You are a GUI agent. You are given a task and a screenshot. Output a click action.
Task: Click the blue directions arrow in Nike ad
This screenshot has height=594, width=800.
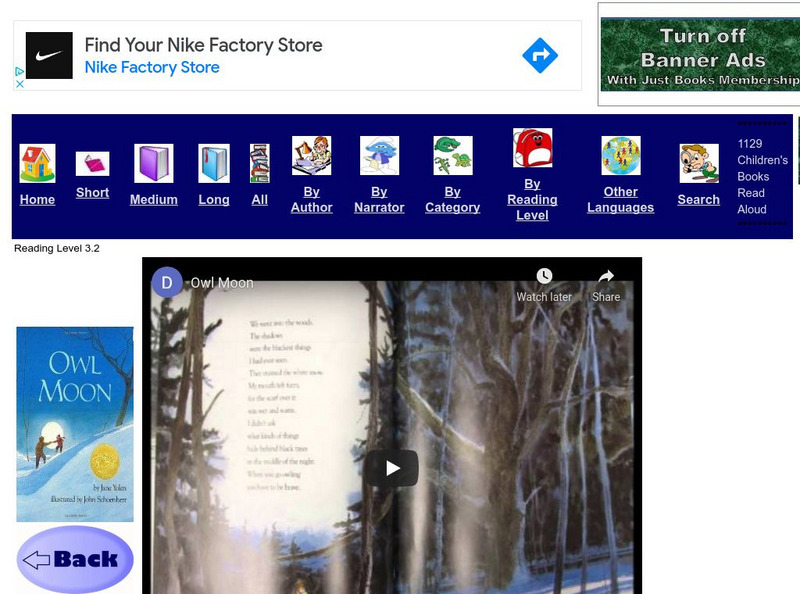pyautogui.click(x=540, y=55)
